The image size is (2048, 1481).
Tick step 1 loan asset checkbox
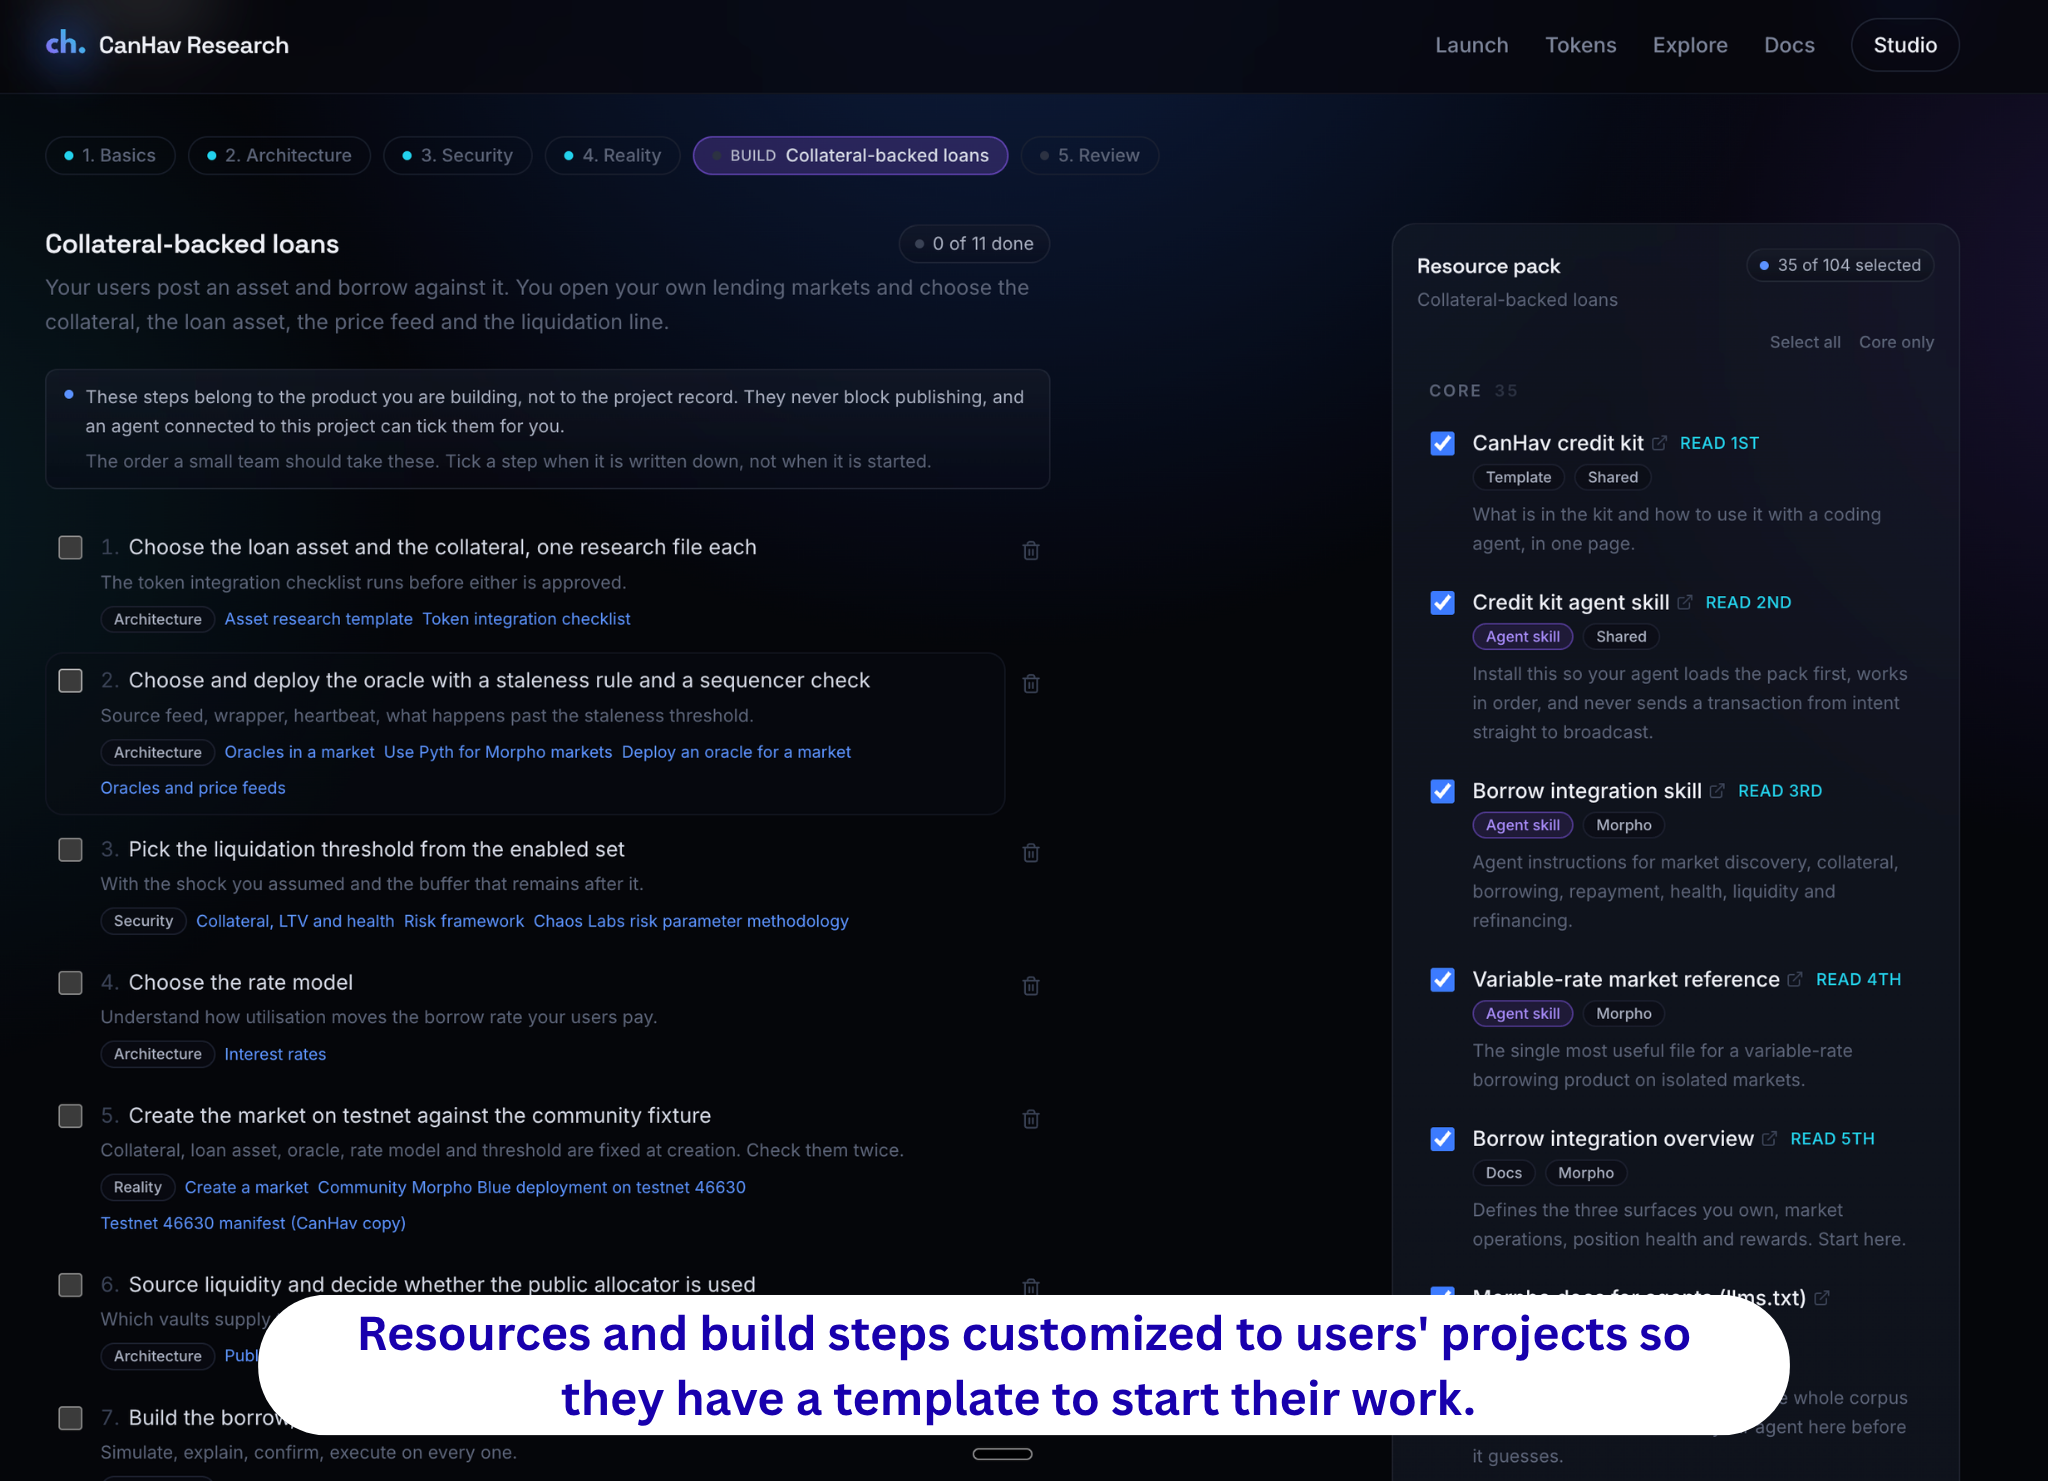point(70,547)
